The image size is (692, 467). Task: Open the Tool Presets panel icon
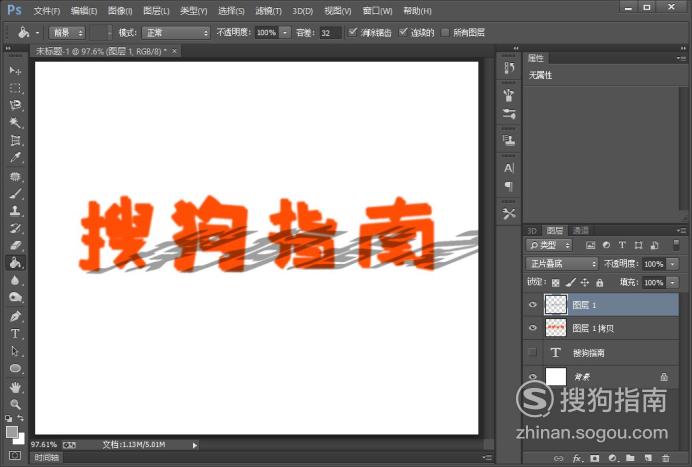click(509, 214)
